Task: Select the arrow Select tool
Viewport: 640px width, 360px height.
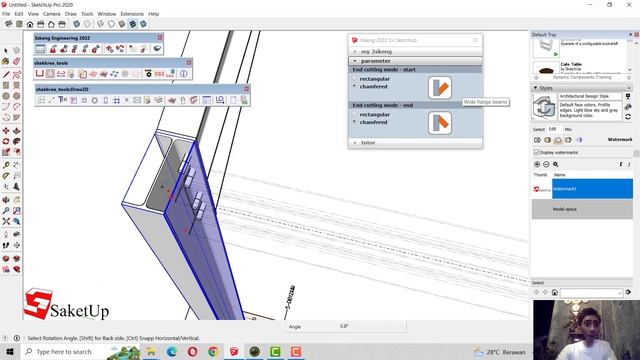Action: (x=6, y=51)
